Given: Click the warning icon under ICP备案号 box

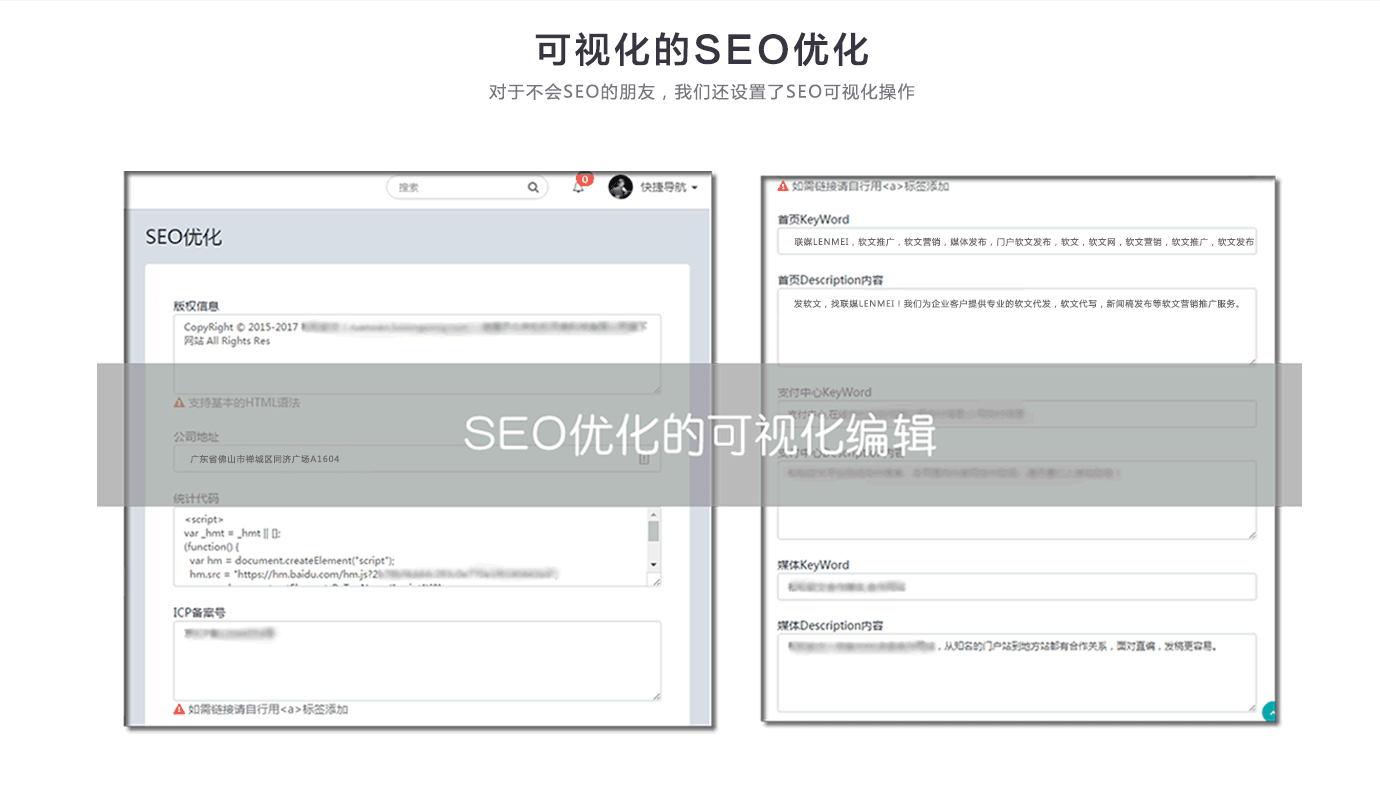Looking at the screenshot, I should pos(179,709).
